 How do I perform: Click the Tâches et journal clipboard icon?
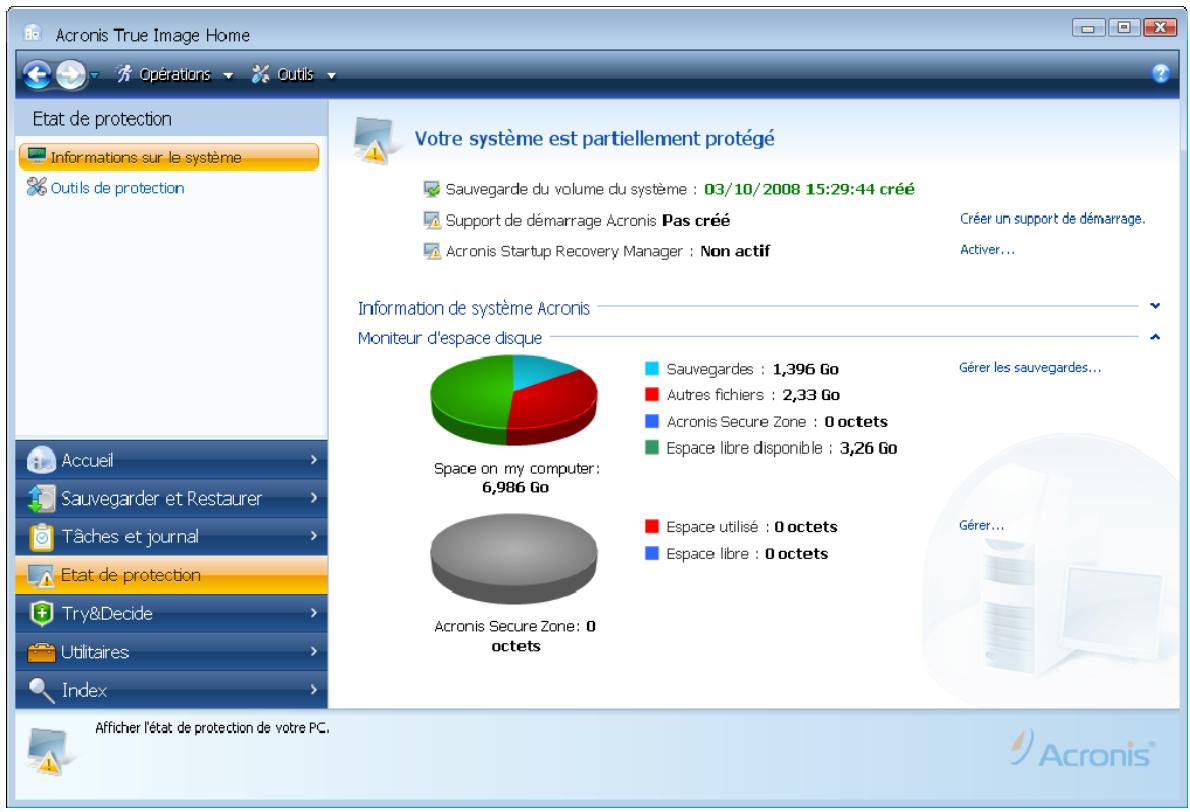(41, 537)
